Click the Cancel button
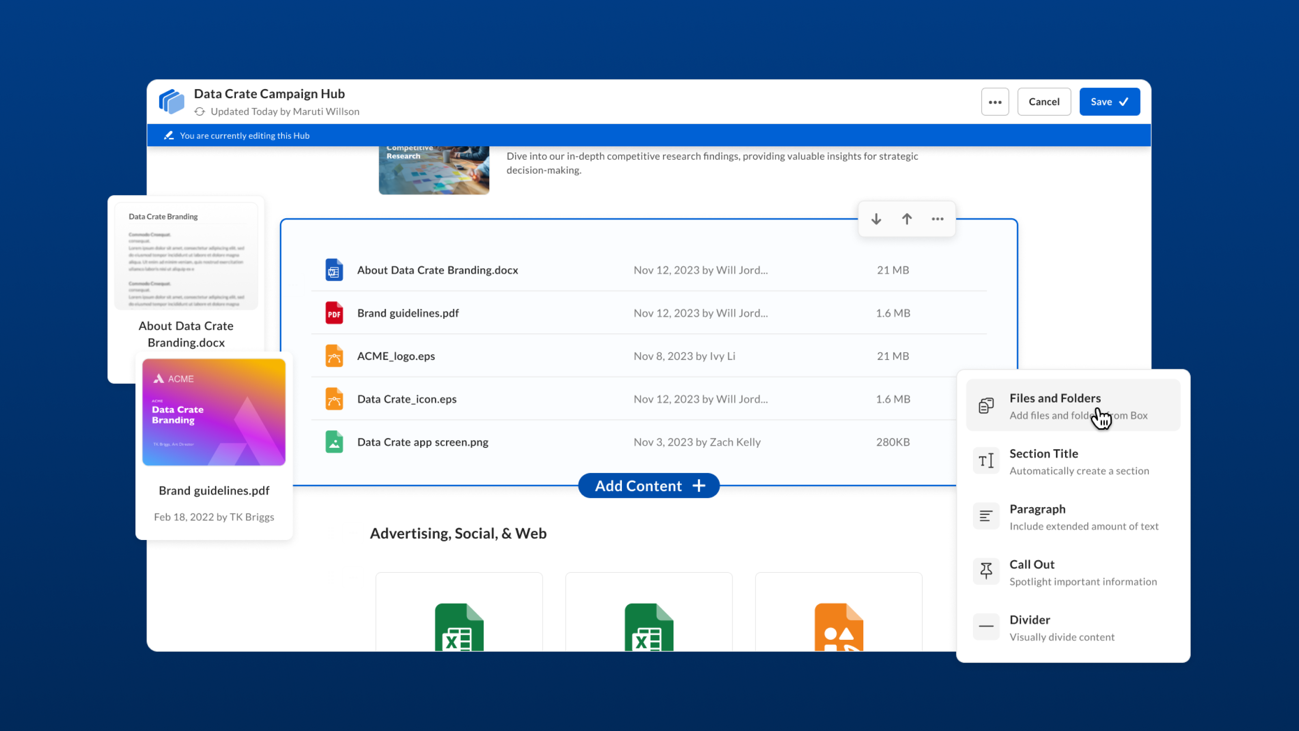Image resolution: width=1299 pixels, height=731 pixels. [x=1044, y=102]
